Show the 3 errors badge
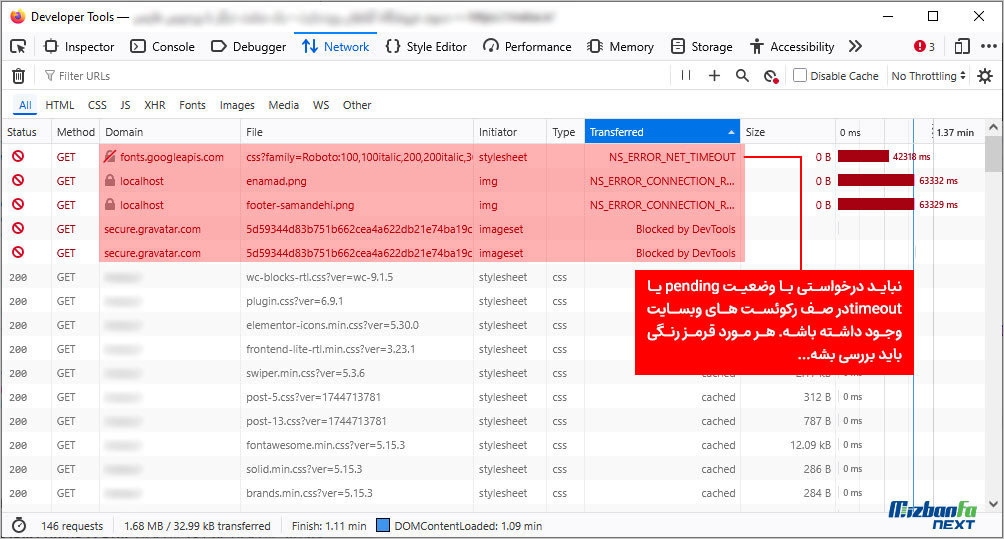This screenshot has height=539, width=1004. coord(924,47)
